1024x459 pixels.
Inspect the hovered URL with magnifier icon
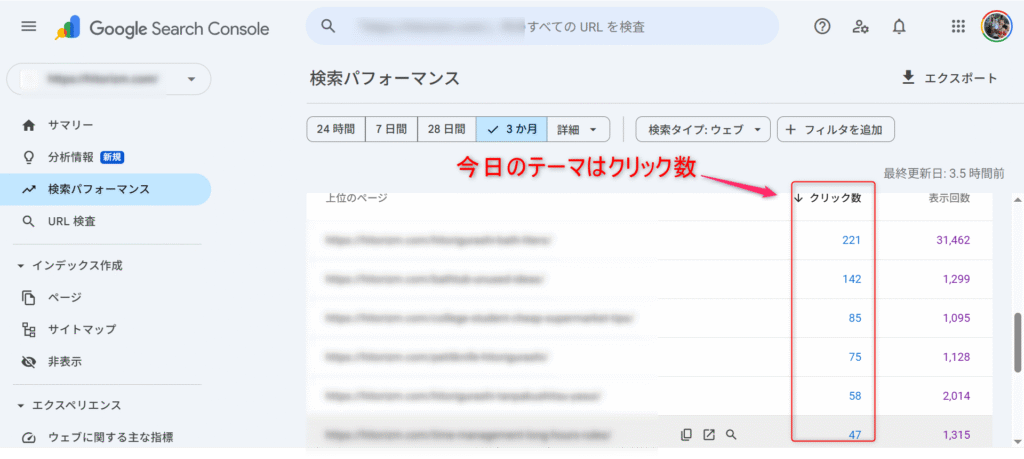tap(732, 434)
